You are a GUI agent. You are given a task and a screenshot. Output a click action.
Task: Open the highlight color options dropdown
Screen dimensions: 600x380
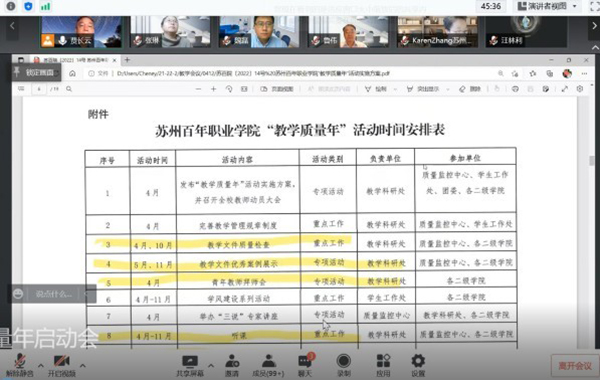tap(448, 89)
